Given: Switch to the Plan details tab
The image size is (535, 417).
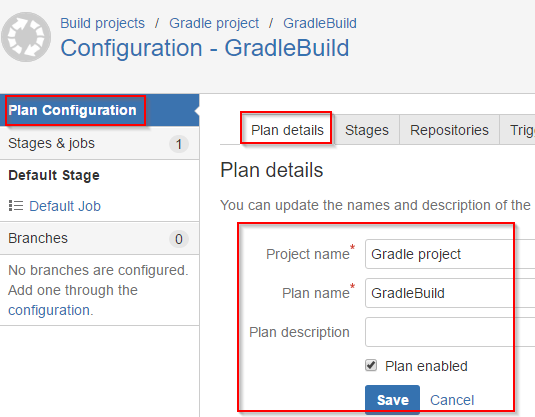Looking at the screenshot, I should tap(287, 130).
